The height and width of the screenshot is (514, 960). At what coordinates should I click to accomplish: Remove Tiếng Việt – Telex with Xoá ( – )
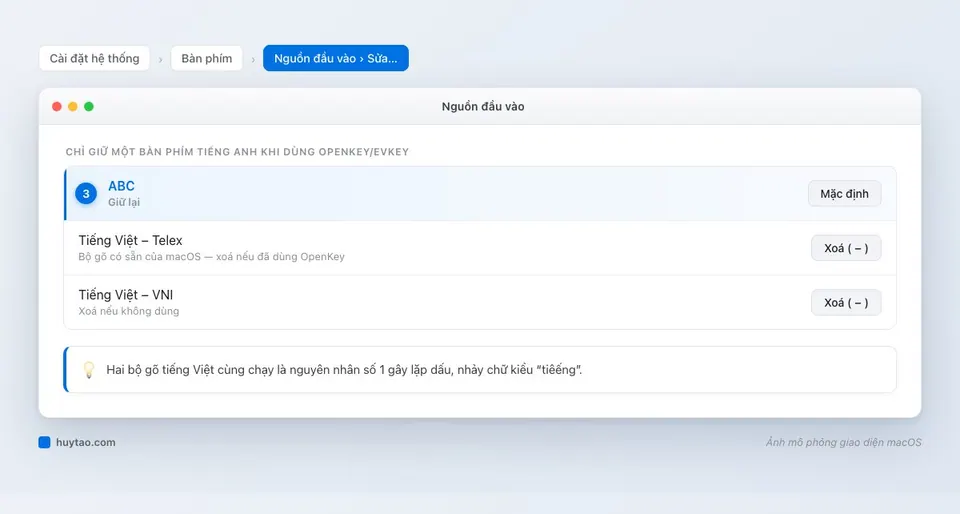coord(846,248)
